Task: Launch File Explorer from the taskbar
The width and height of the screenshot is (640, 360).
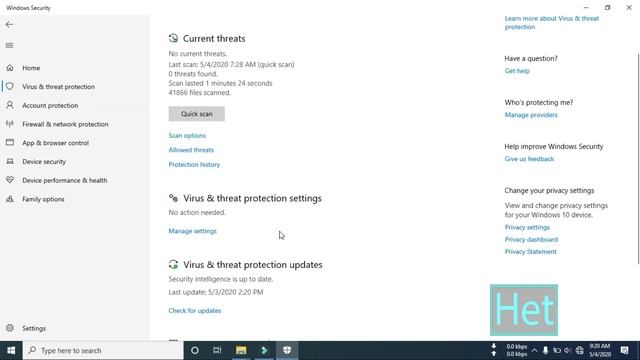Action: click(241, 350)
